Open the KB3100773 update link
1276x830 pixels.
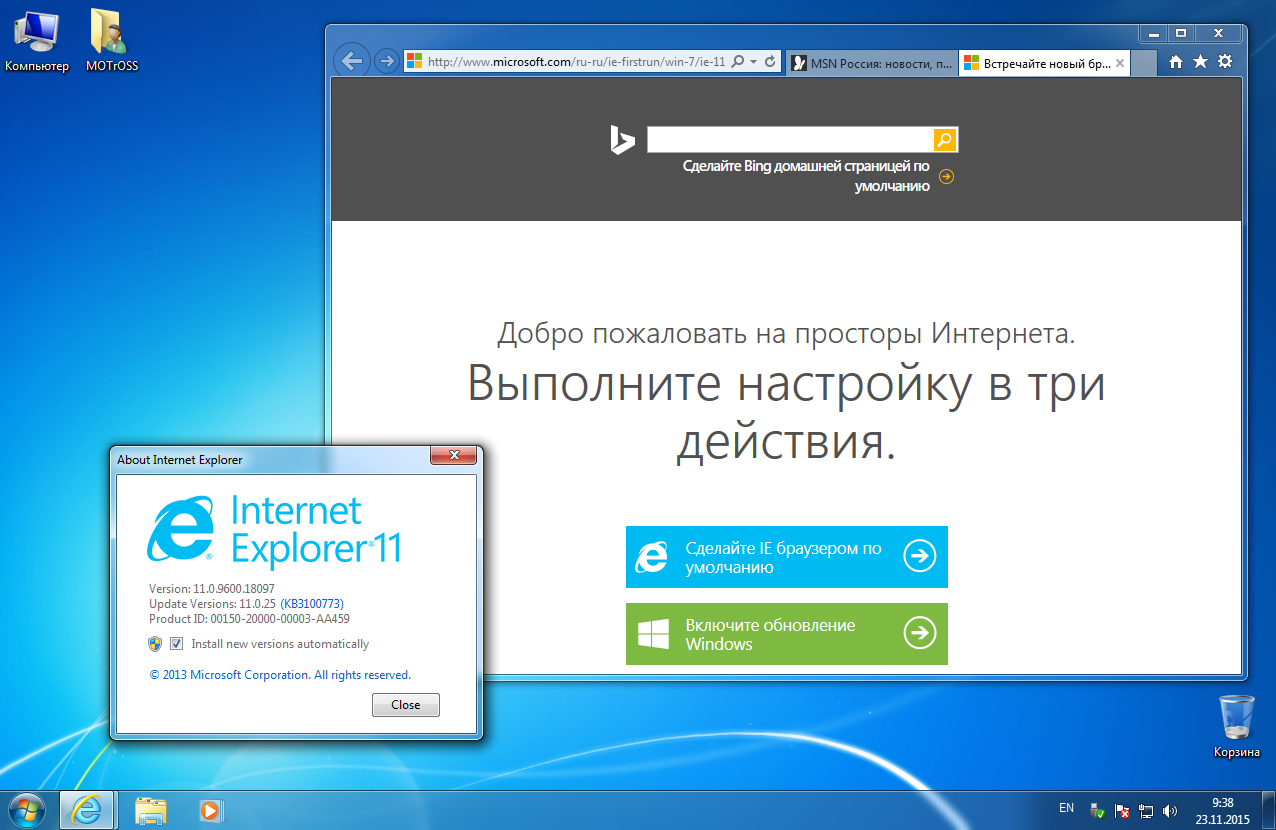pos(312,604)
